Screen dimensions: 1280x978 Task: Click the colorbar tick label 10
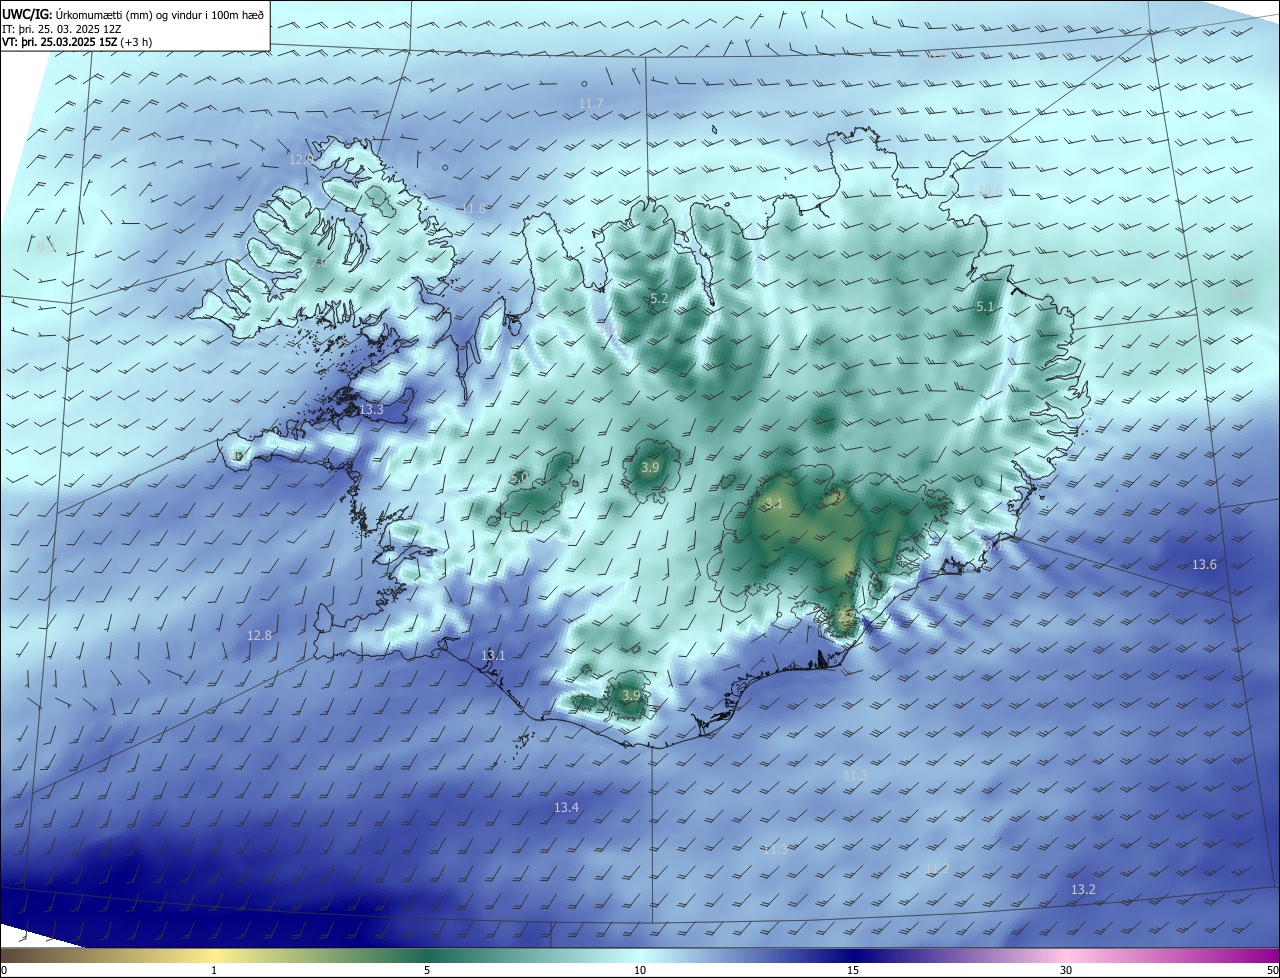pyautogui.click(x=640, y=970)
